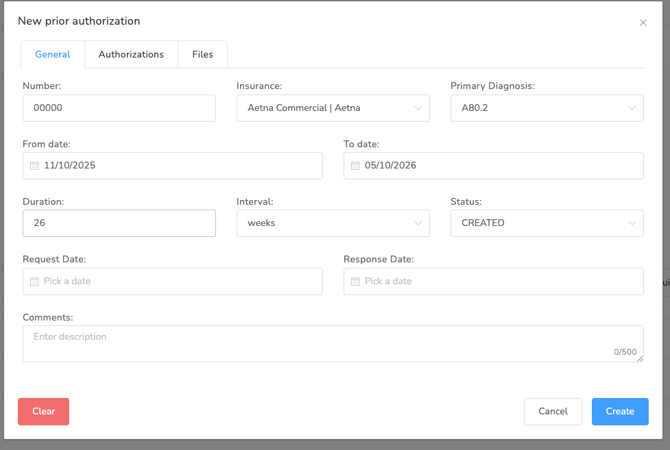The width and height of the screenshot is (670, 450).
Task: Select the General tab
Action: click(x=52, y=55)
